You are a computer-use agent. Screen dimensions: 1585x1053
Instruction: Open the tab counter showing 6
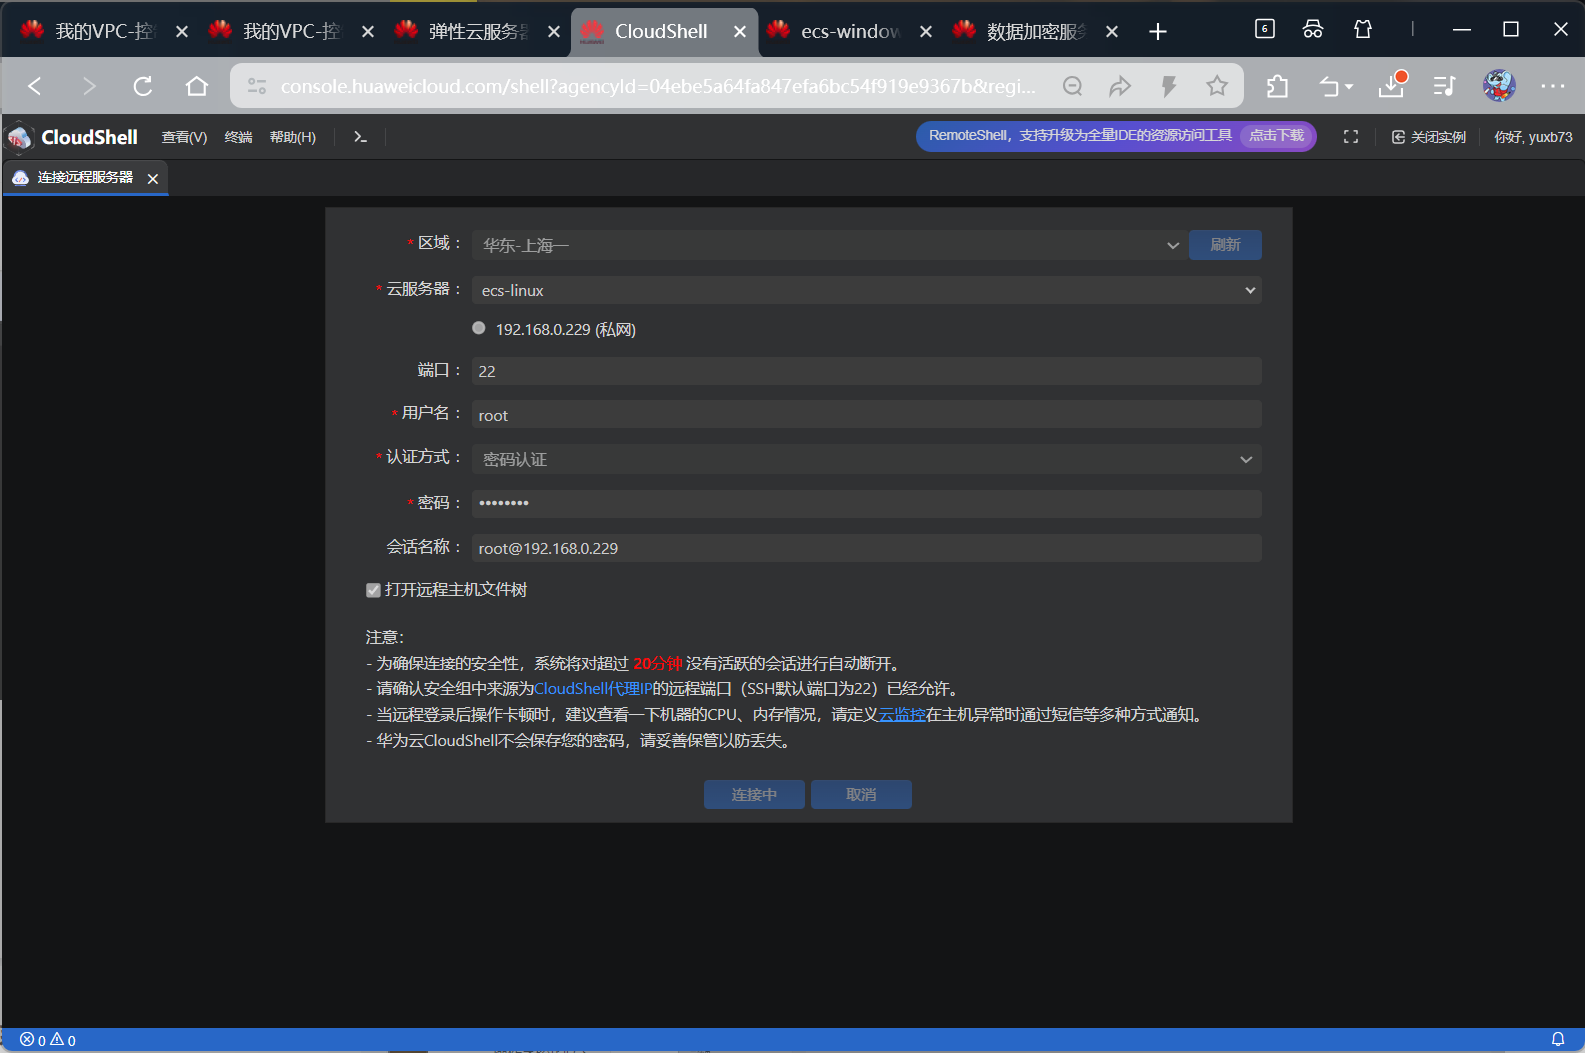coord(1265,29)
